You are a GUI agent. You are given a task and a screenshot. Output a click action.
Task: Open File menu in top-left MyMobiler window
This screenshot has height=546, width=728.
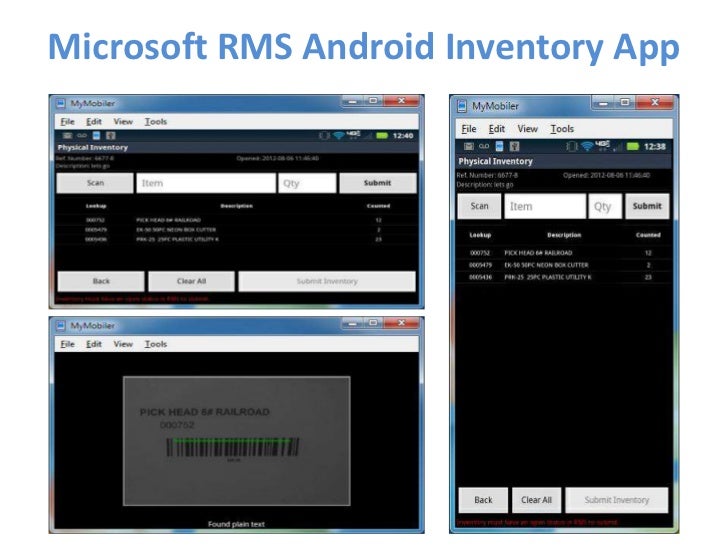67,122
